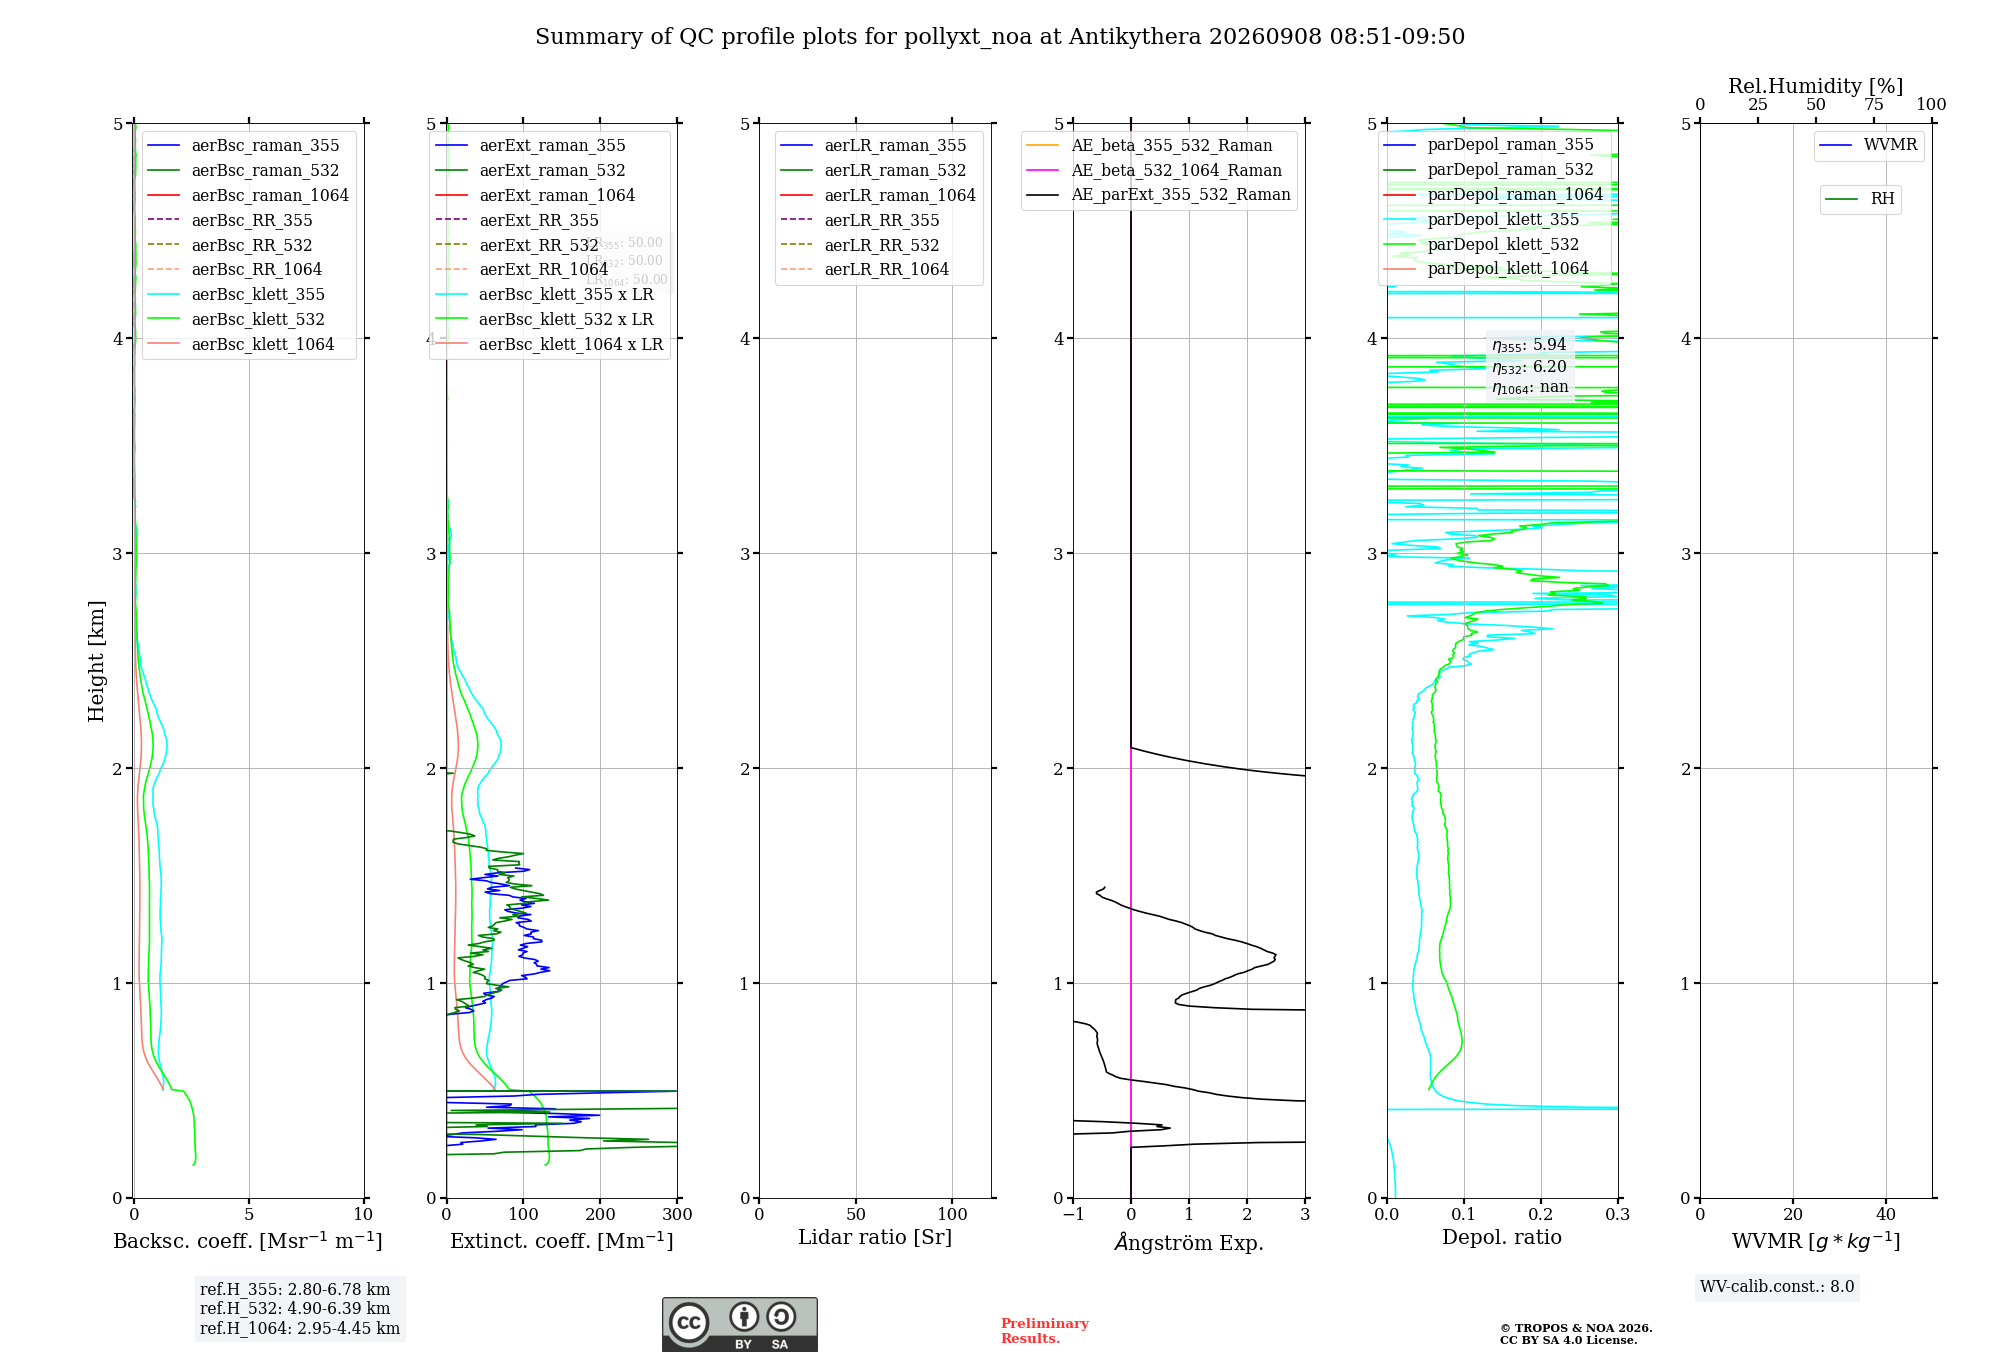
Task: Select the aerBsc_raman_1064 legend entry
Action: [248, 196]
